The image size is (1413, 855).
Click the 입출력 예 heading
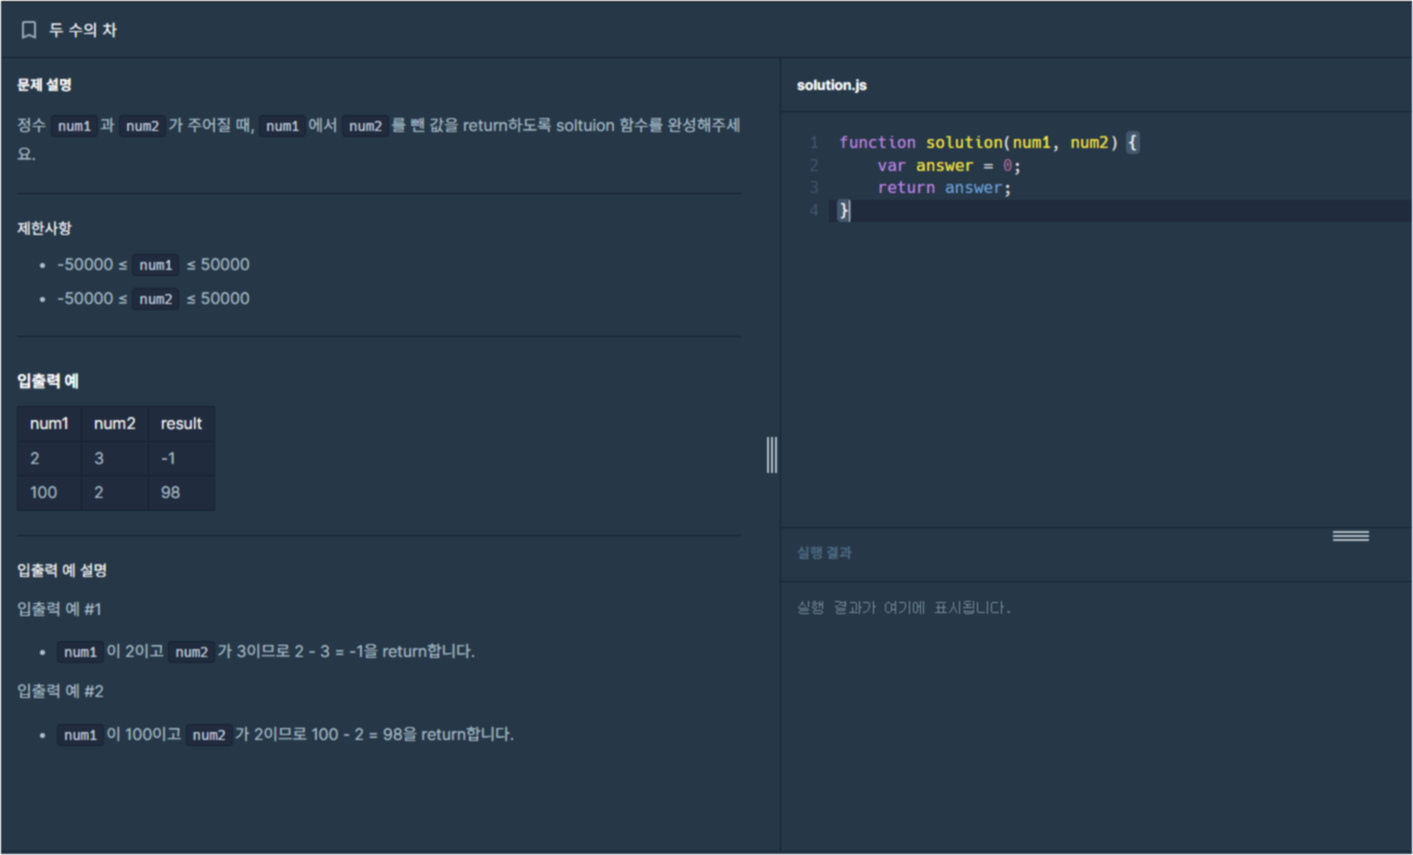click(x=47, y=380)
